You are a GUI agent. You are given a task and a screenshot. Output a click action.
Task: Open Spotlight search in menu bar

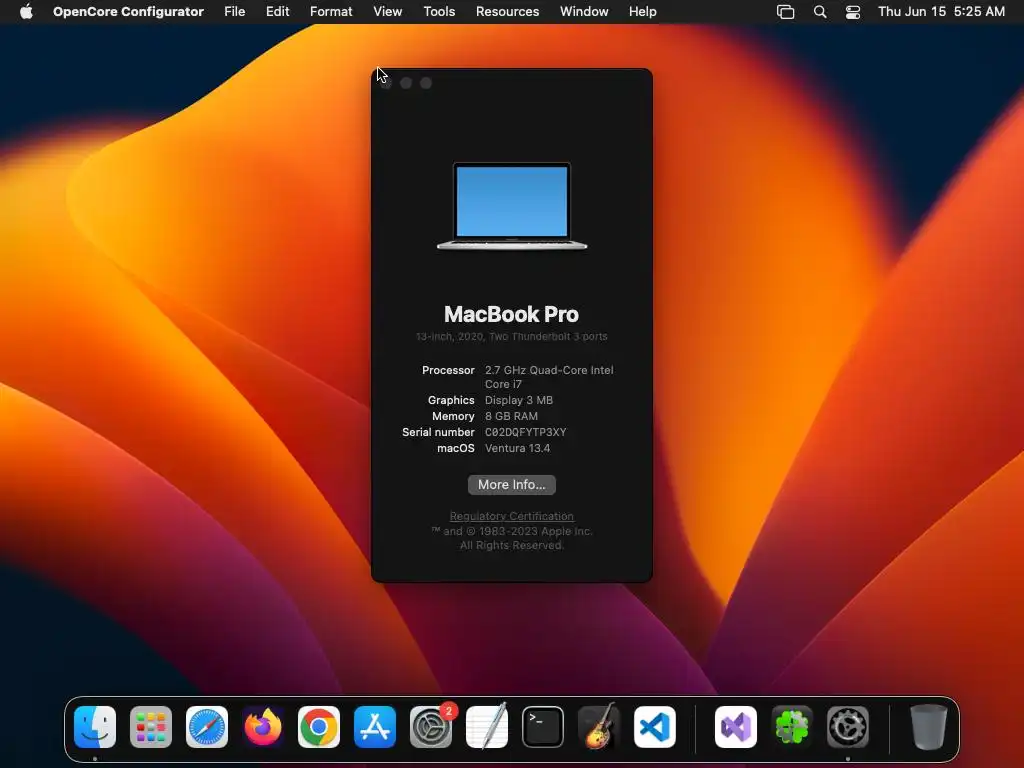820,12
